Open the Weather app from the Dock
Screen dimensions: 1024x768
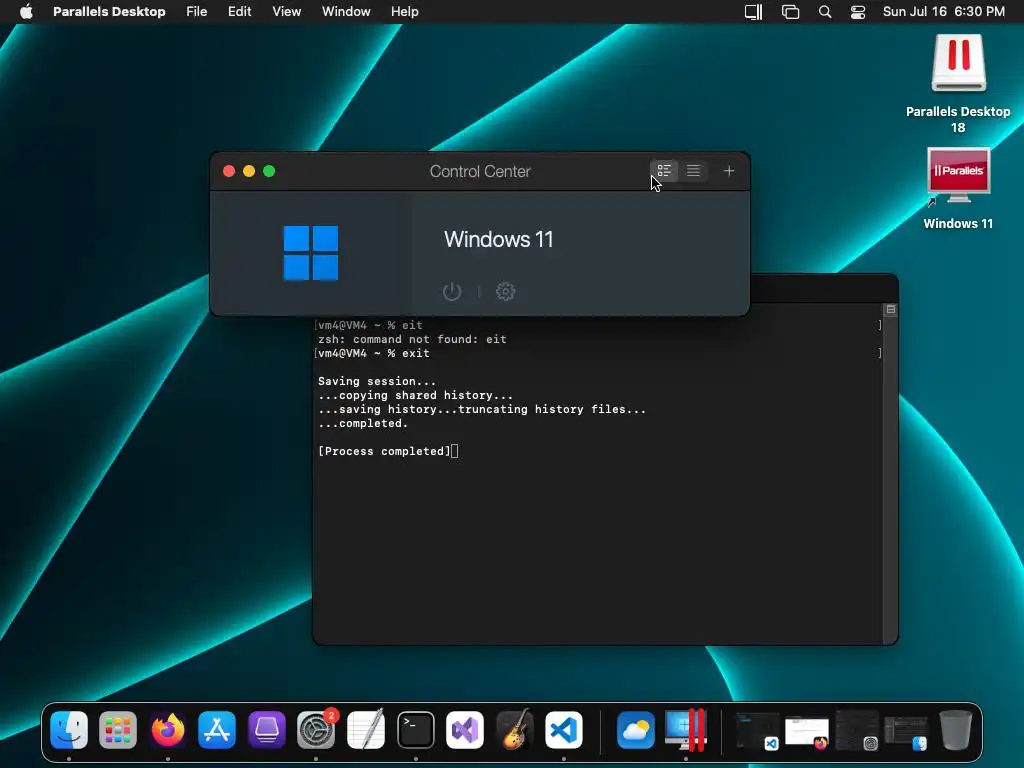tap(635, 729)
